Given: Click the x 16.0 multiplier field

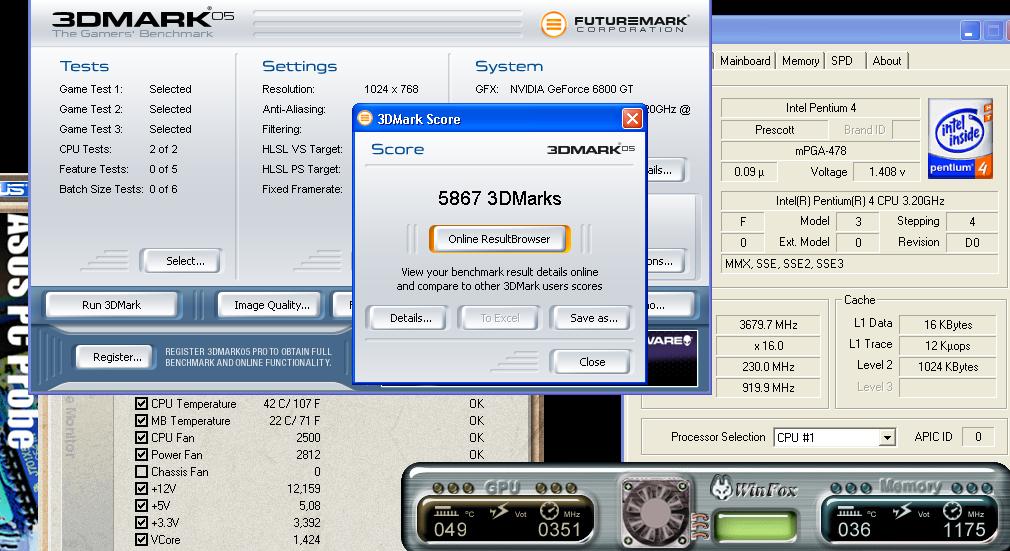Looking at the screenshot, I should coord(768,345).
